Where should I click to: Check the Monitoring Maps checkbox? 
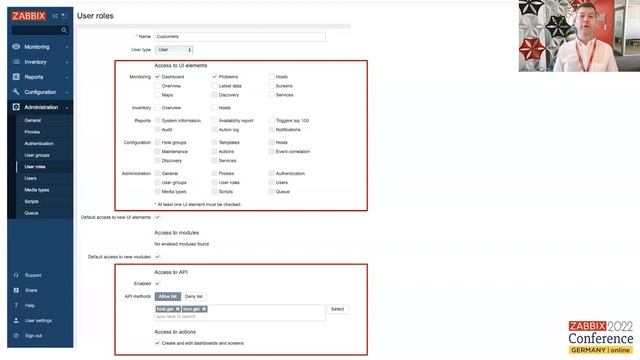157,95
